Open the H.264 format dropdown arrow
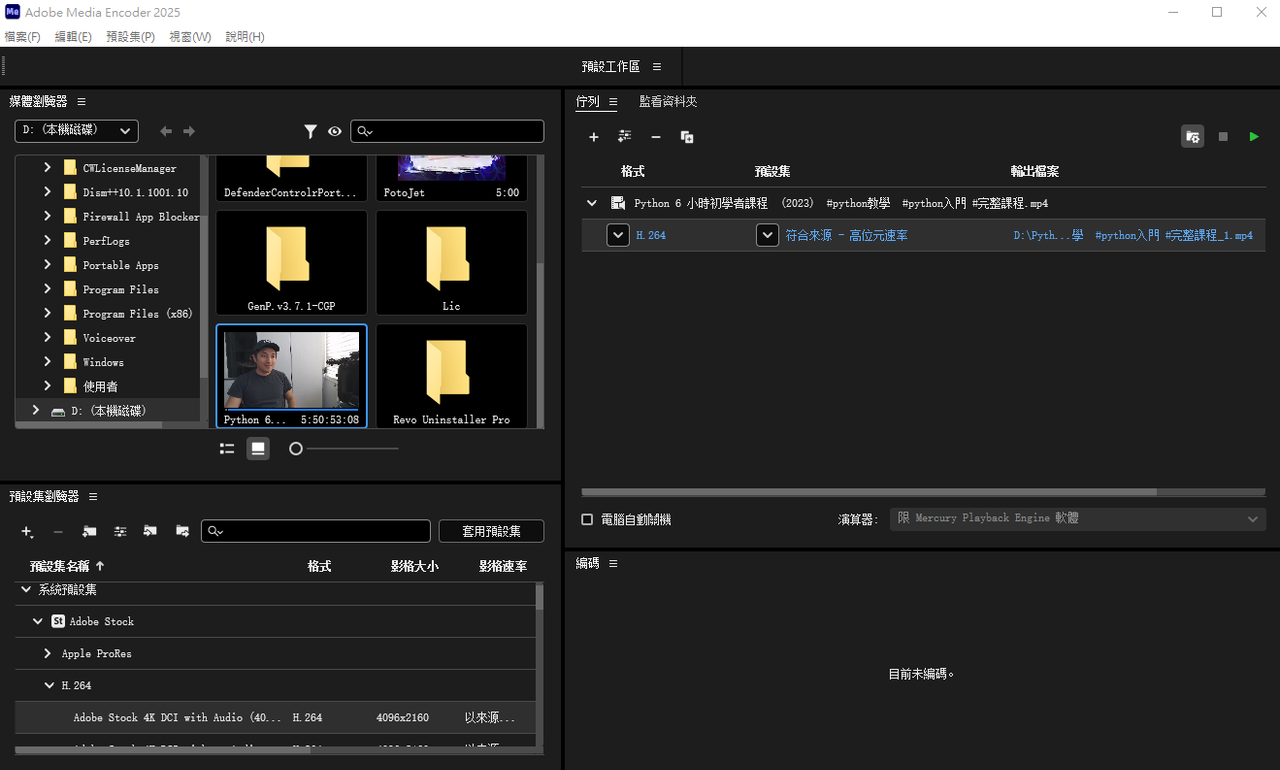The image size is (1280, 770). pyautogui.click(x=618, y=235)
